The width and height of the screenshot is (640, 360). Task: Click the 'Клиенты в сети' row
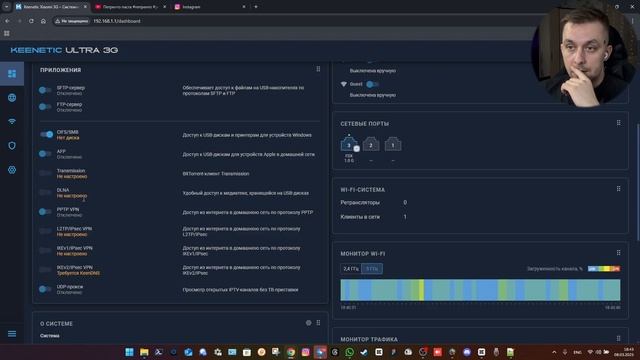[x=373, y=217]
